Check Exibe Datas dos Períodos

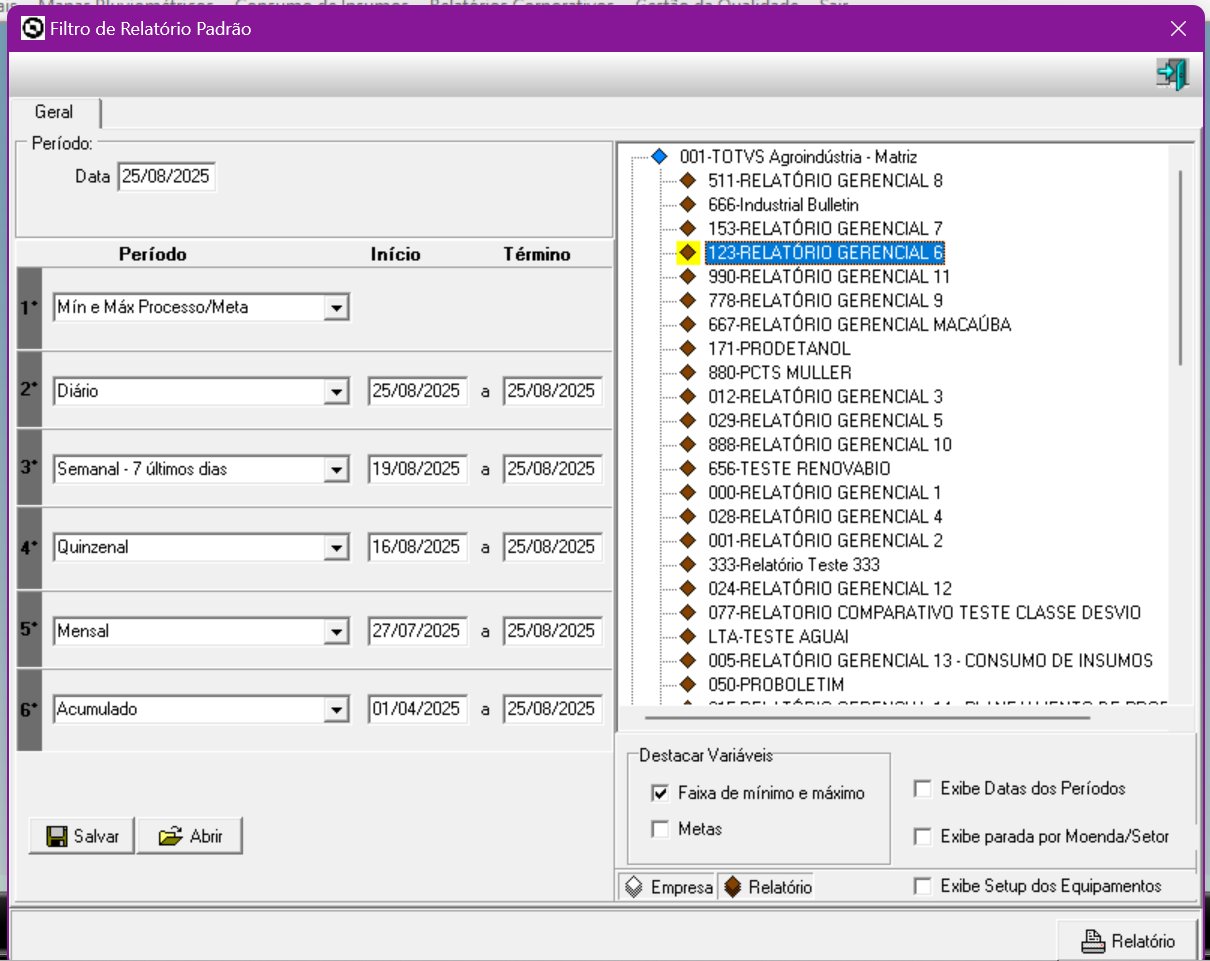coord(923,789)
